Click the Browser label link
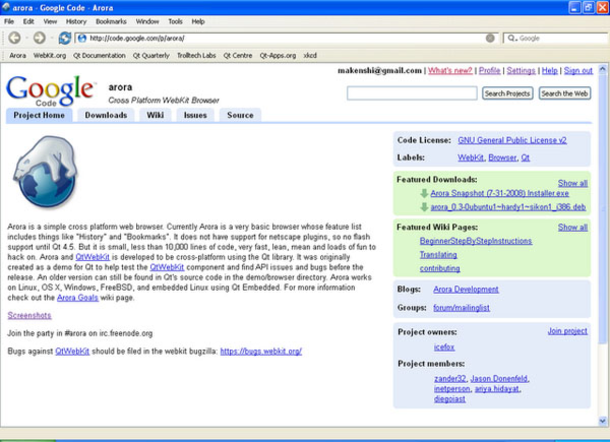Image resolution: width=610 pixels, height=442 pixels. pyautogui.click(x=502, y=158)
